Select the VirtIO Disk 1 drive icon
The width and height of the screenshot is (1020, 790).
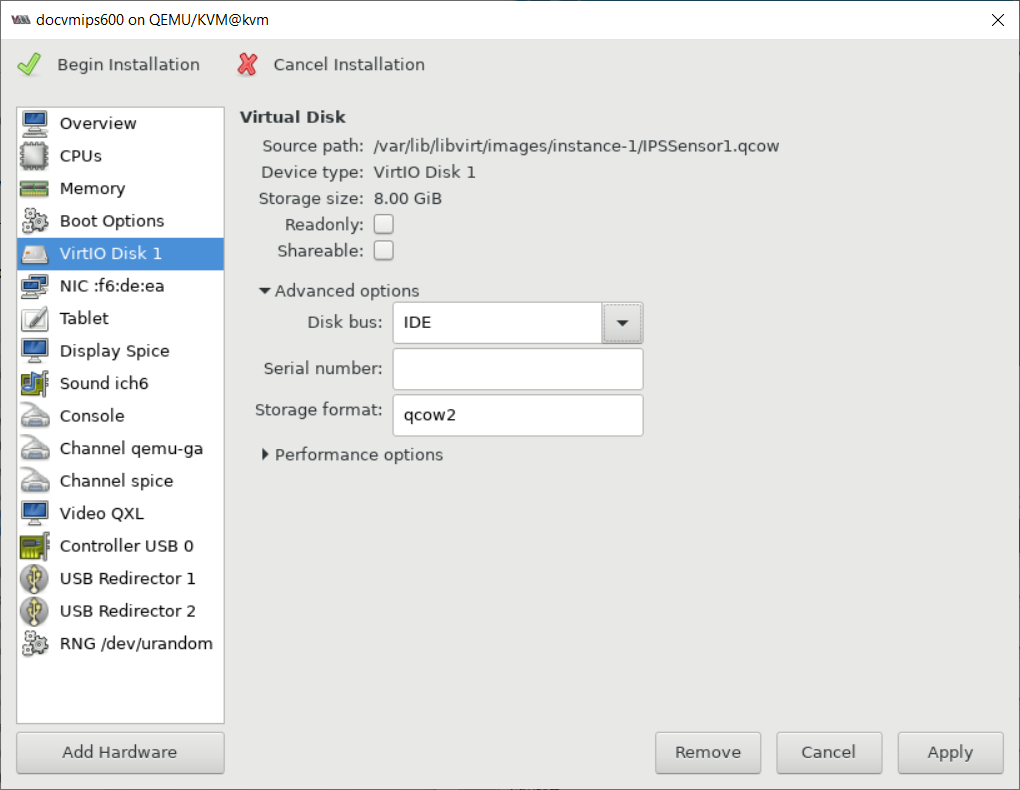(34, 254)
